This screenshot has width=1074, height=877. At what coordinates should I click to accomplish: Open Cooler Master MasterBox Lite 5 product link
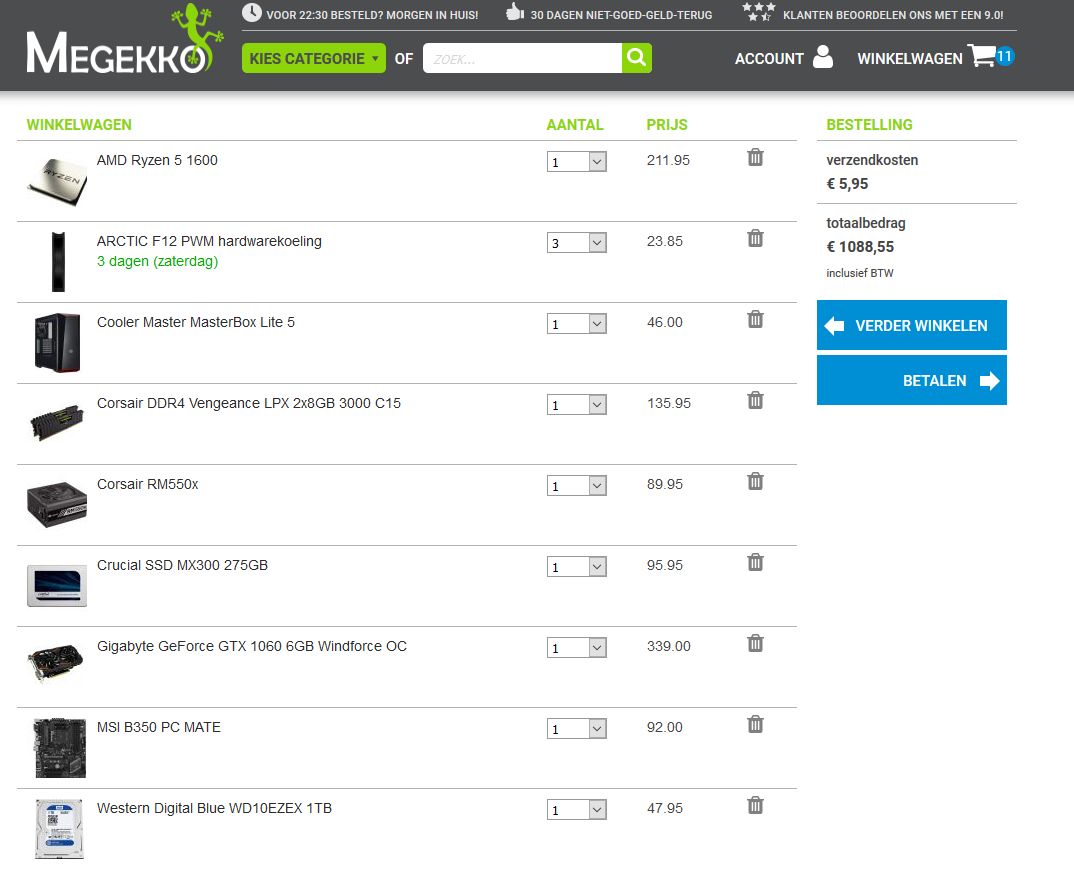coord(196,322)
